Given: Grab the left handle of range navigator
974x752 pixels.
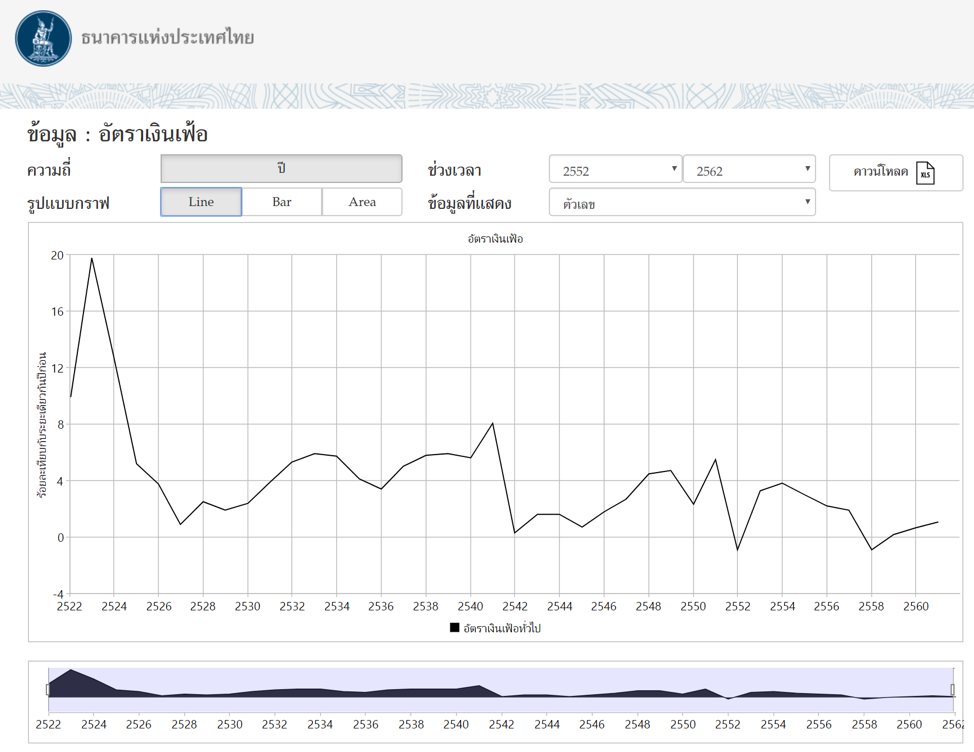Looking at the screenshot, I should [48, 689].
